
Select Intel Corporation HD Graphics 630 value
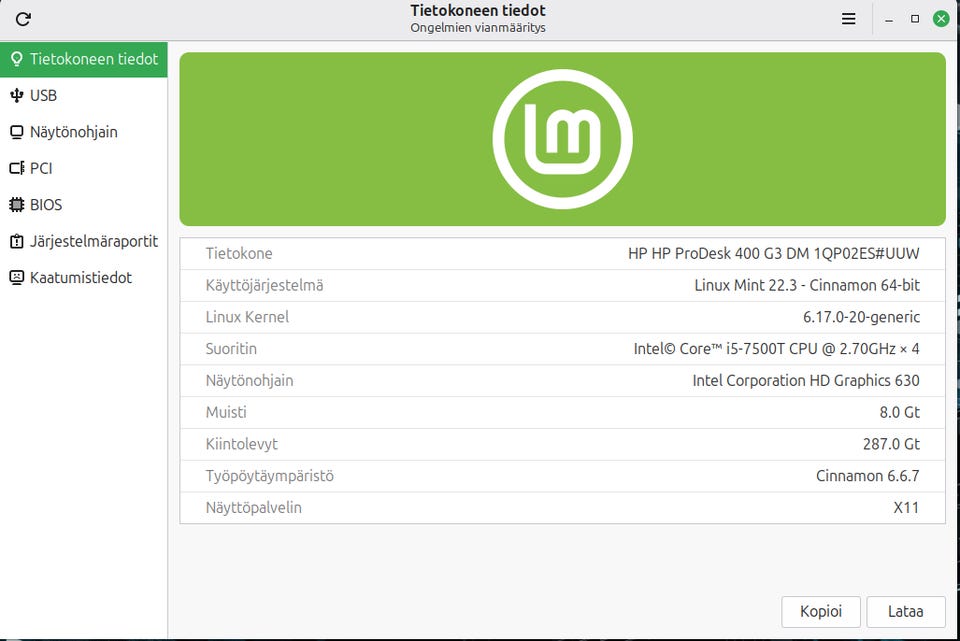coord(806,381)
